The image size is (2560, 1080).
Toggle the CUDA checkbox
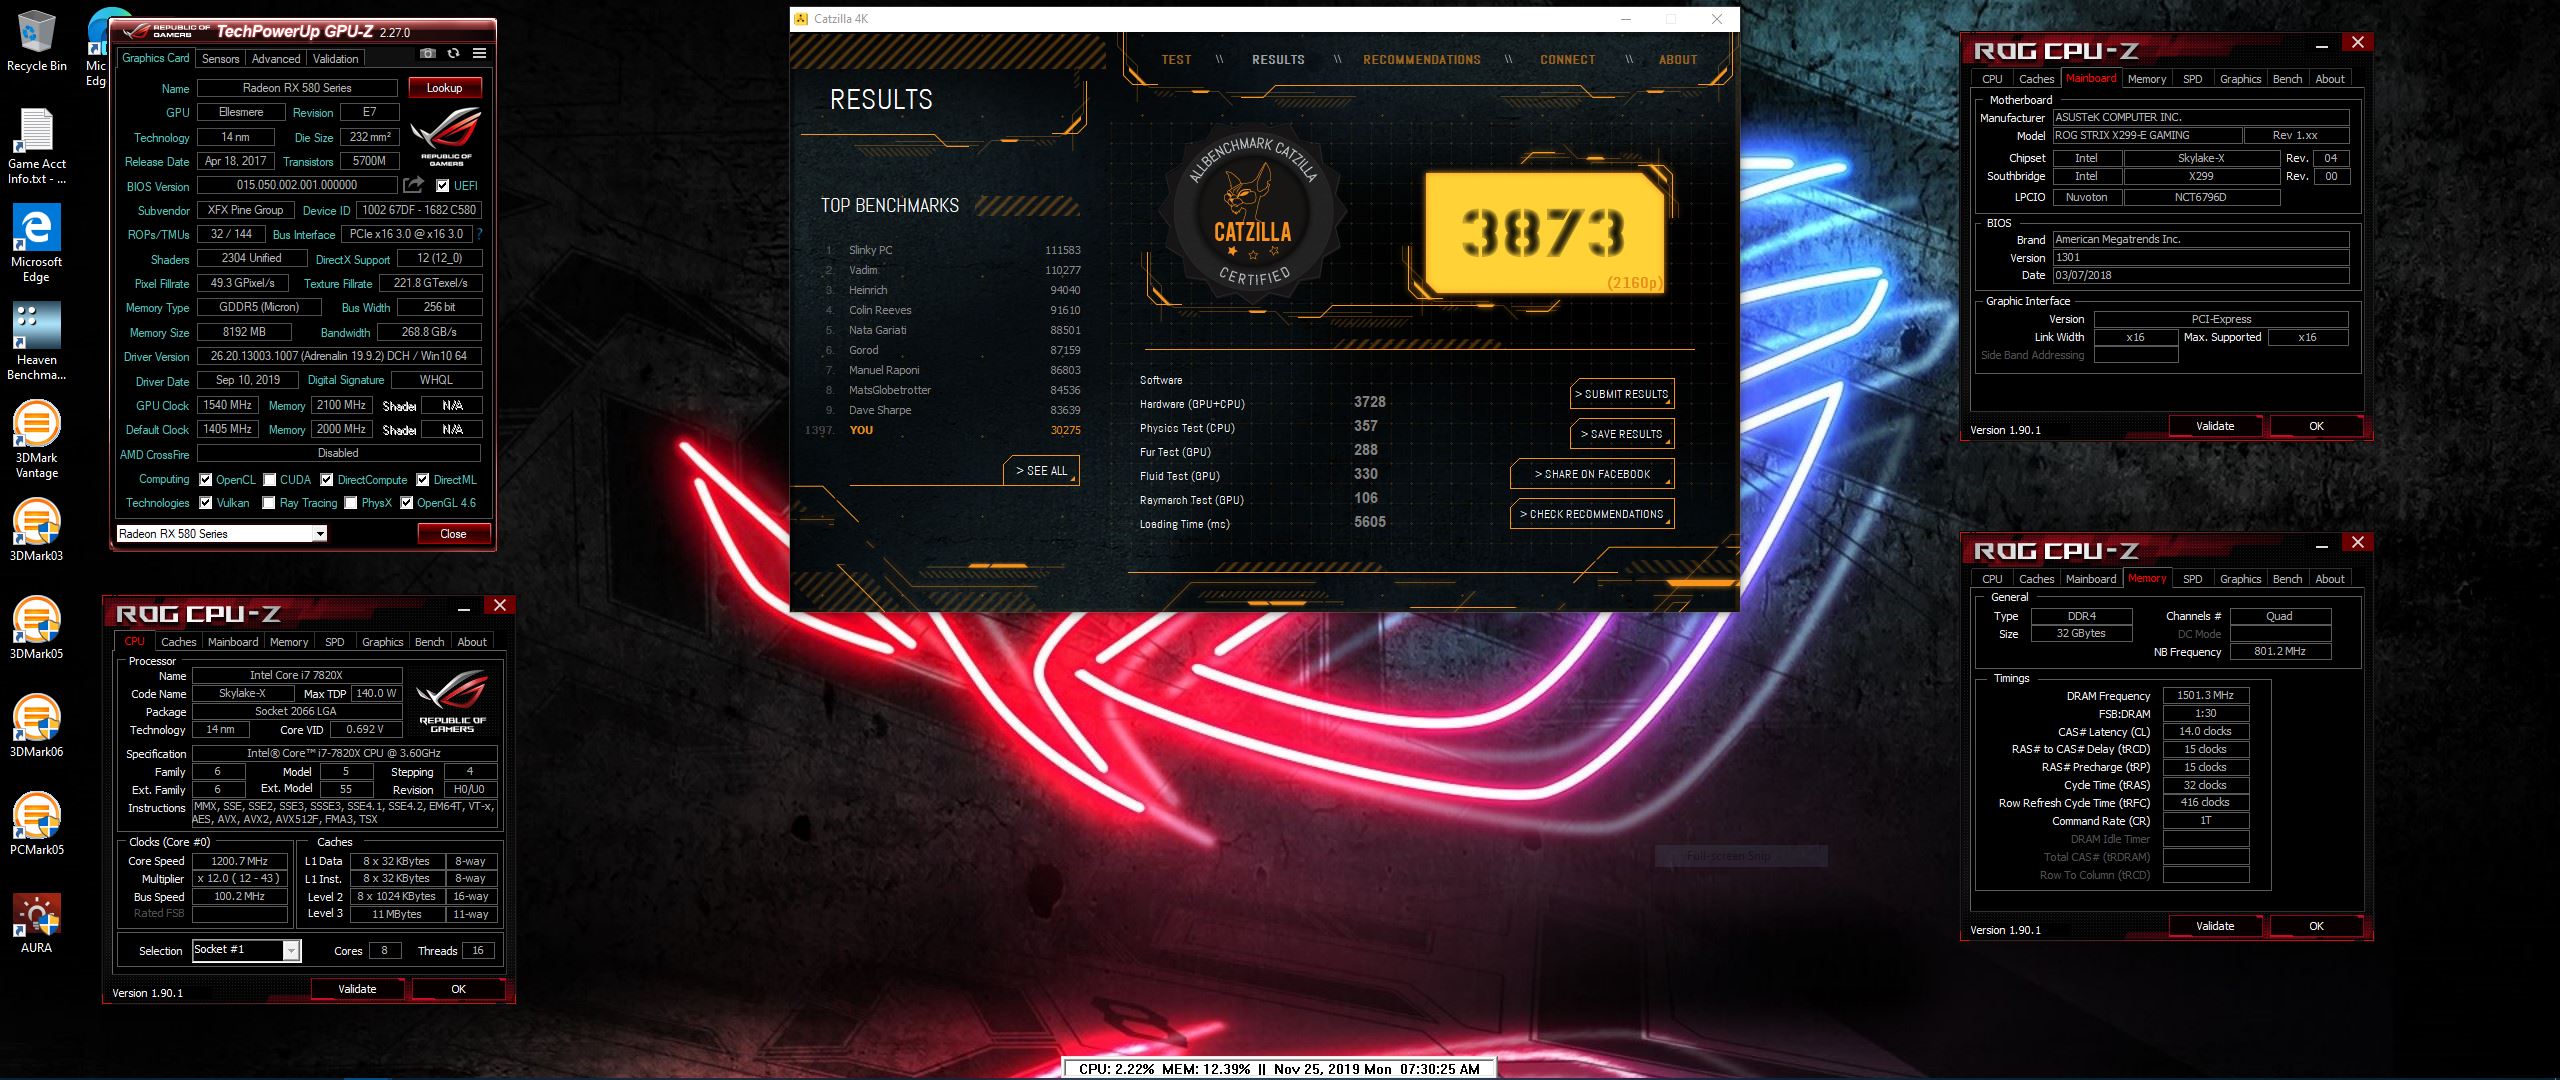tap(269, 480)
